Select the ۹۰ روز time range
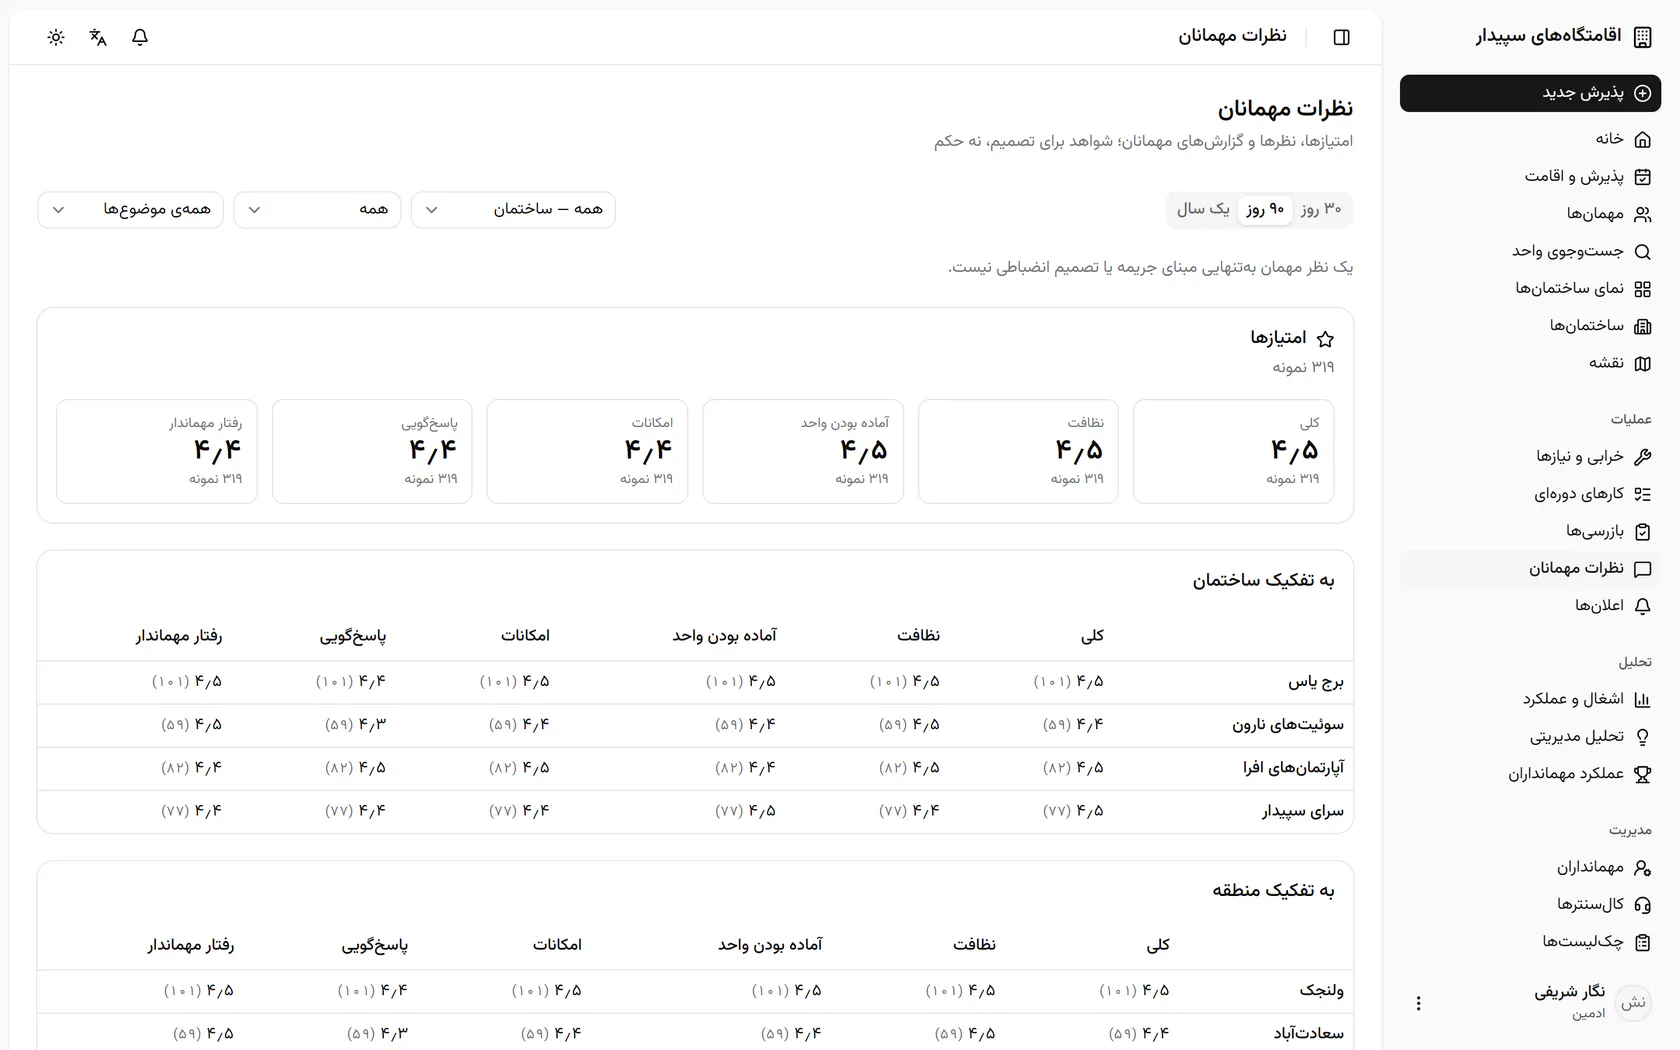This screenshot has height=1050, width=1680. (1265, 209)
